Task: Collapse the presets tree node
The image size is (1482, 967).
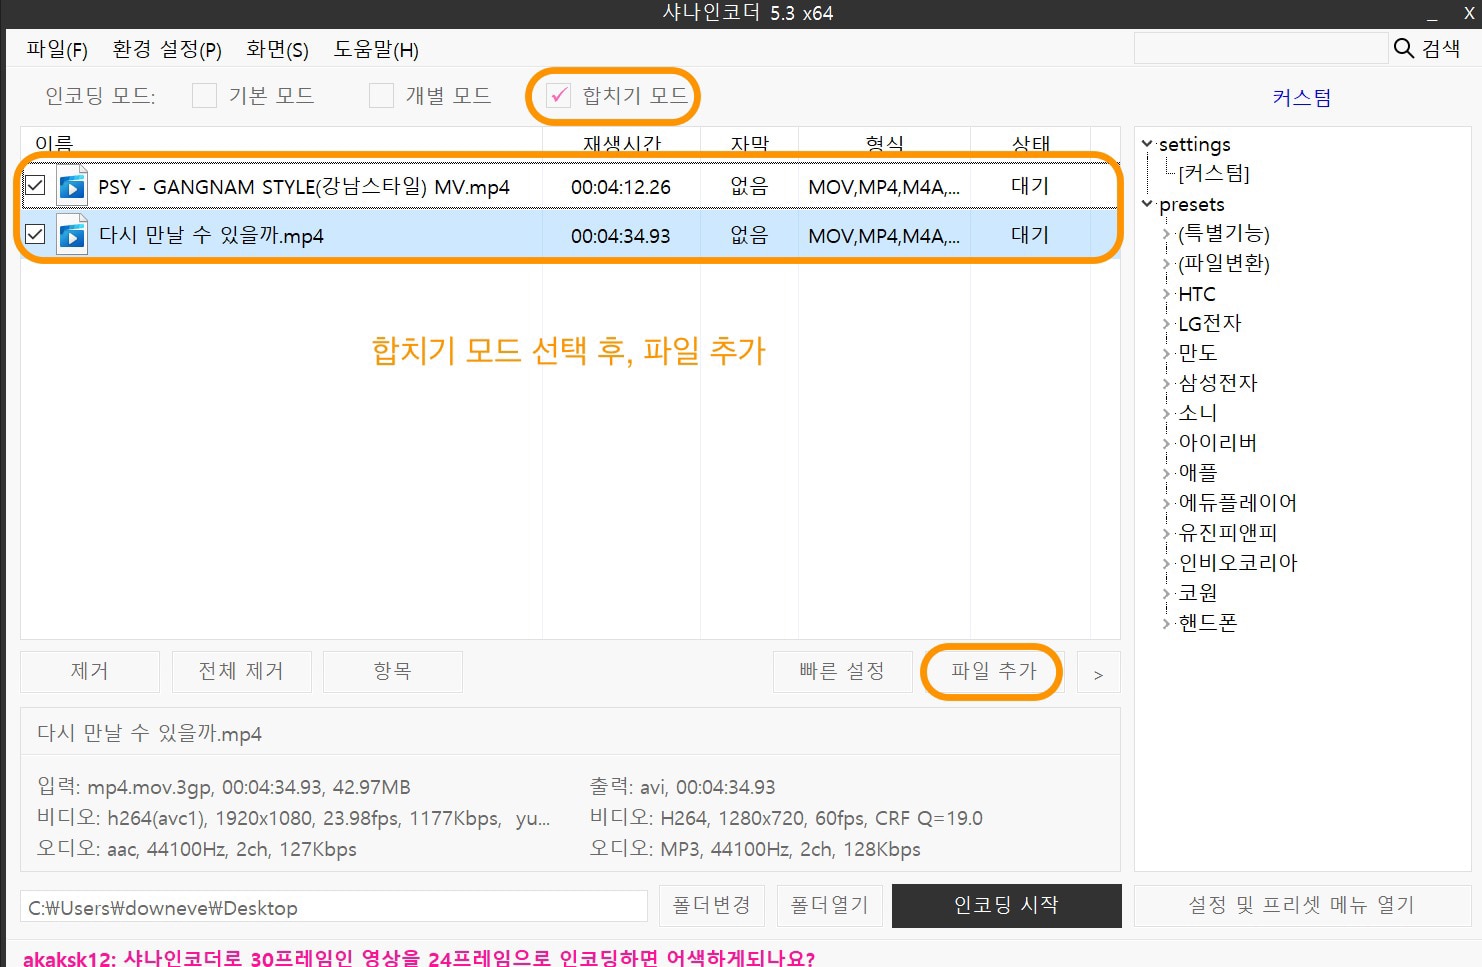Action: pyautogui.click(x=1147, y=204)
